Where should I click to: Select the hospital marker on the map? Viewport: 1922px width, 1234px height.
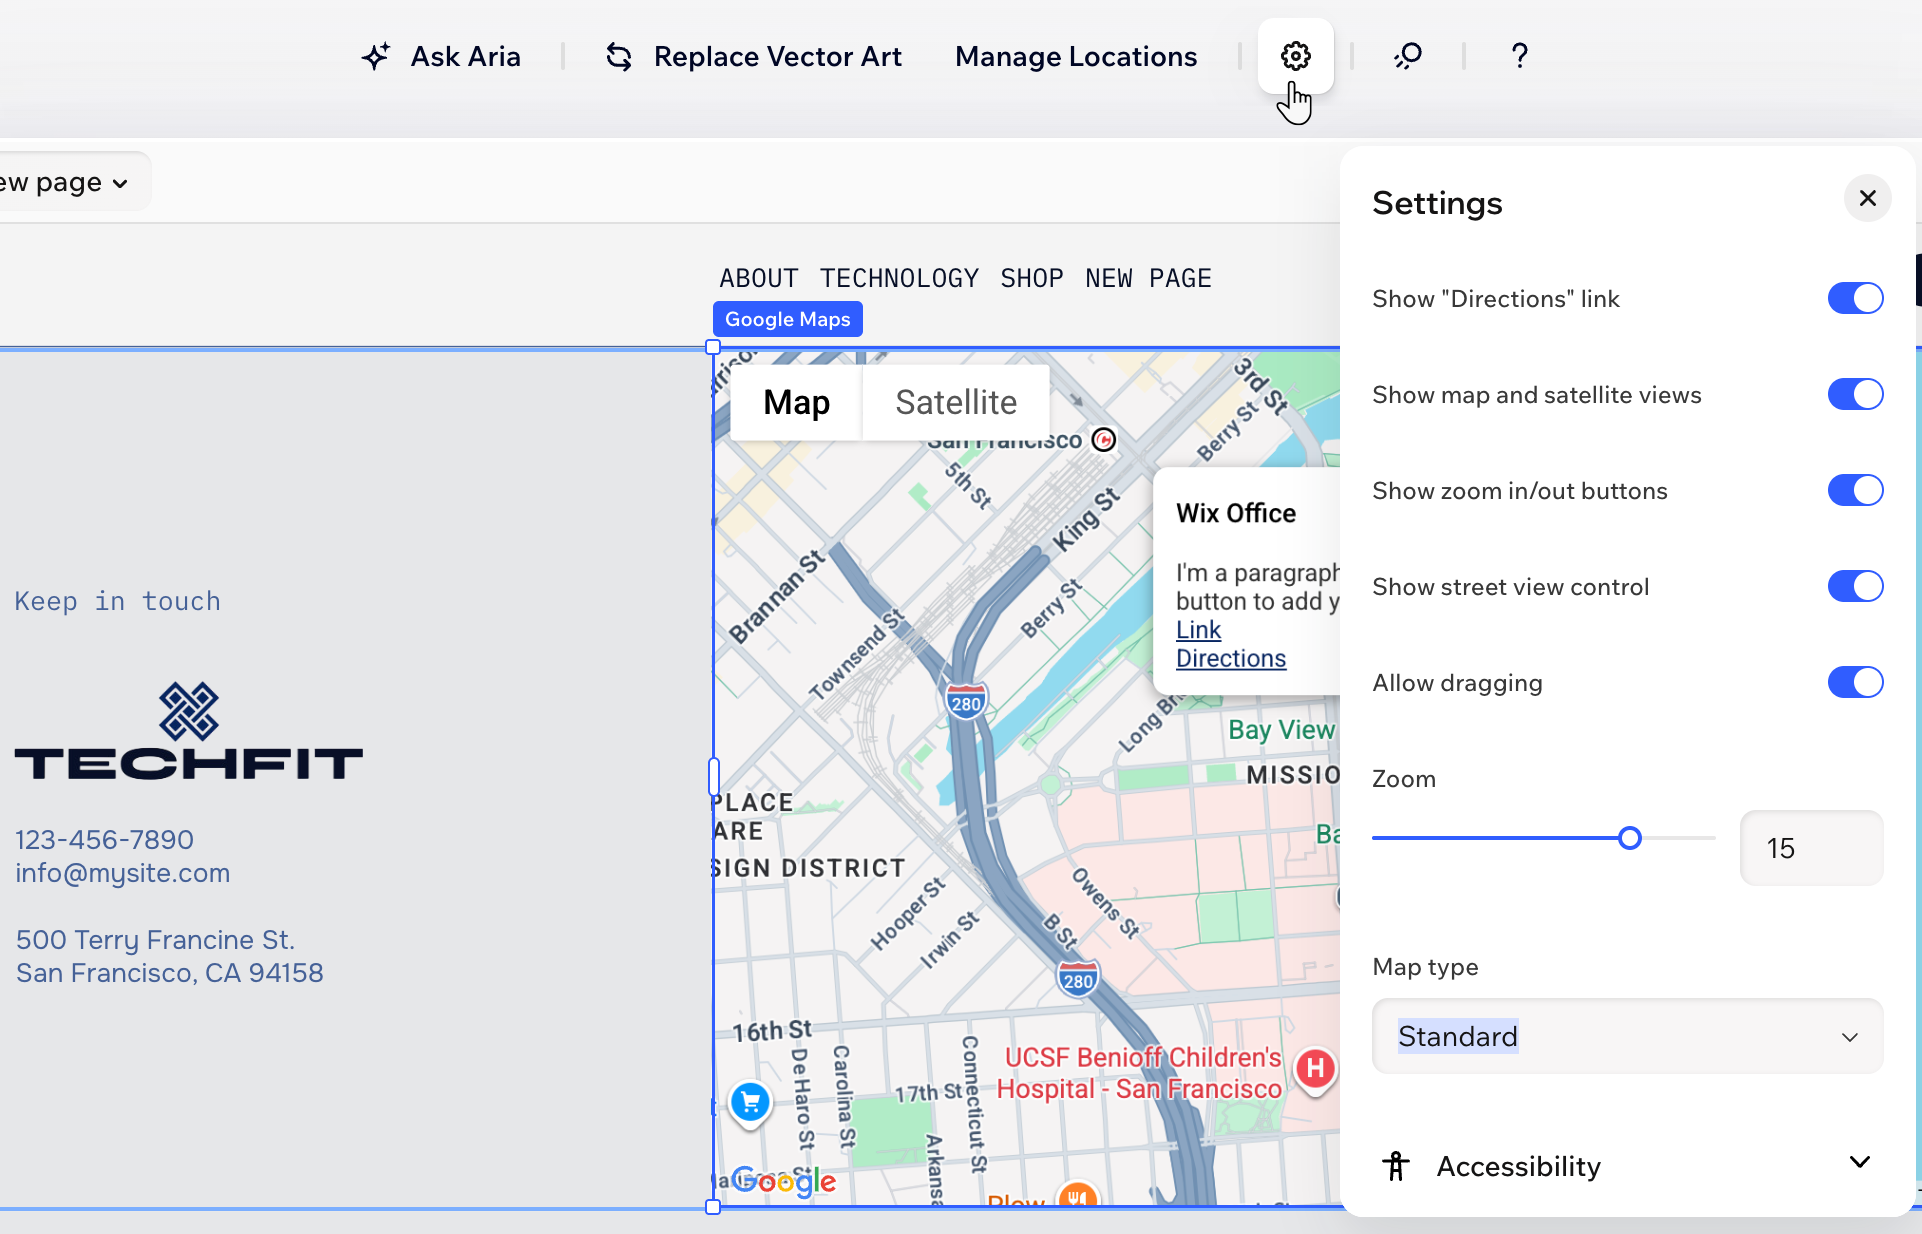[1315, 1071]
